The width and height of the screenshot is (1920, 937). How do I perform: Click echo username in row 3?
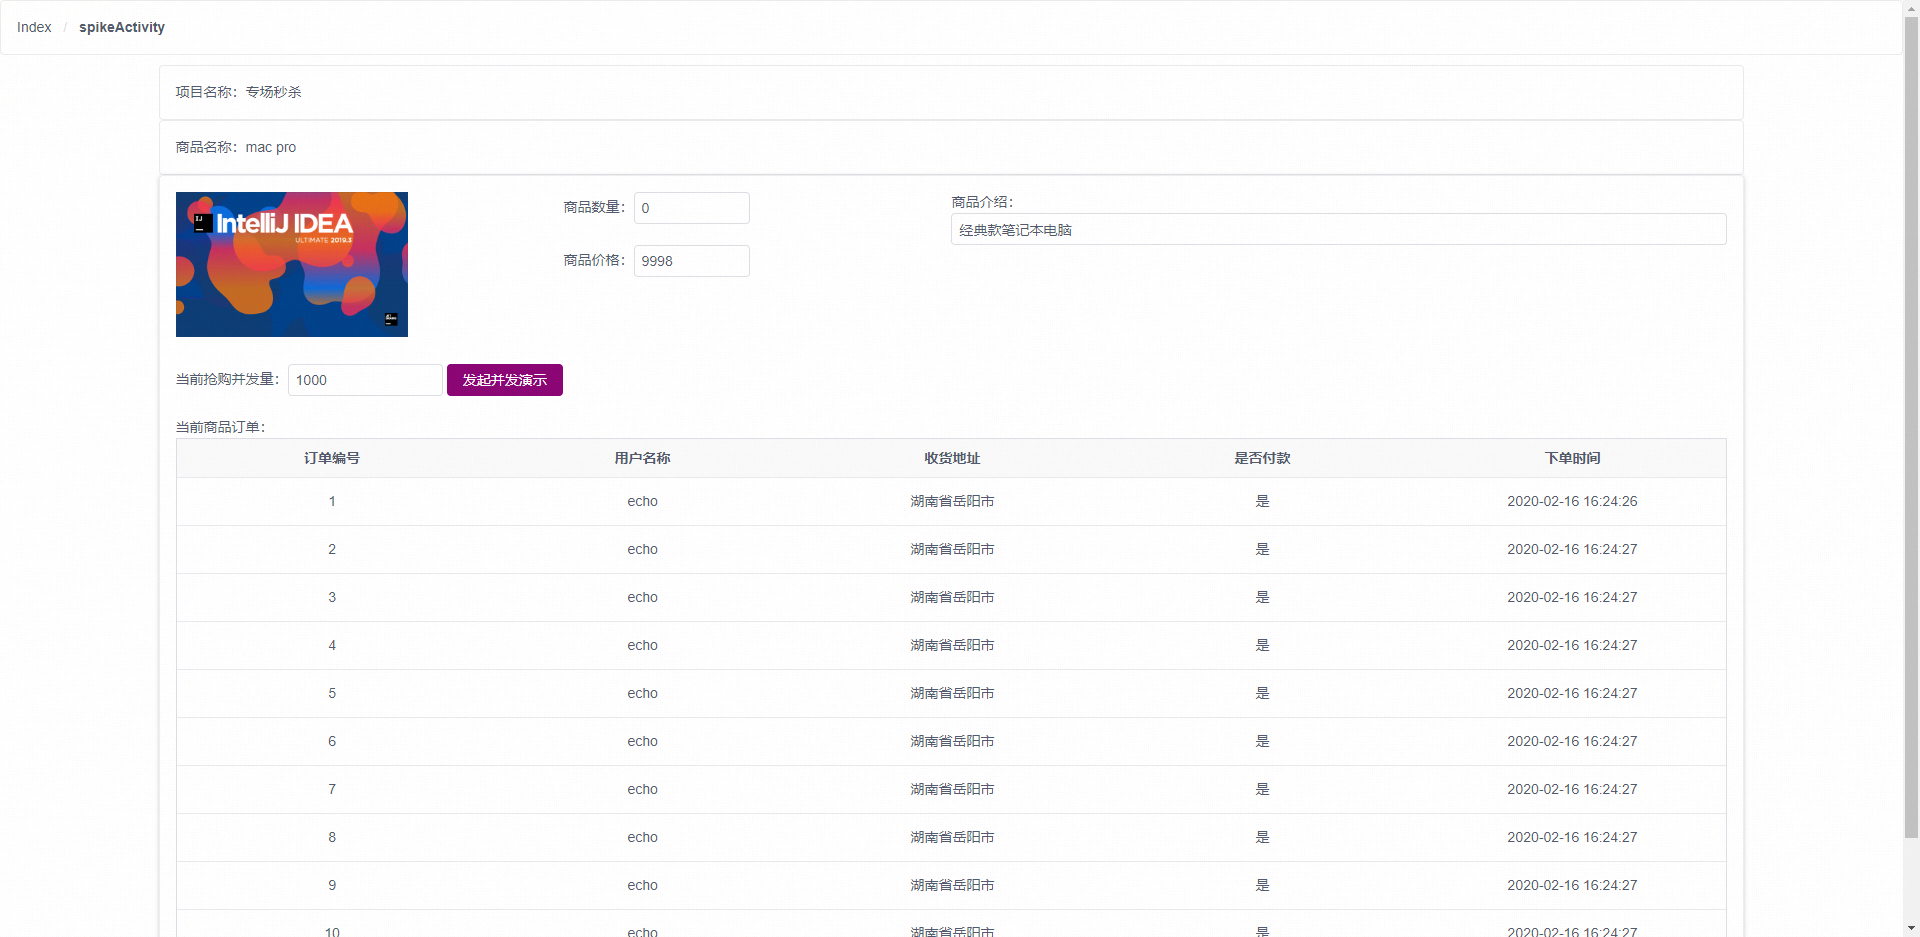[x=642, y=597]
